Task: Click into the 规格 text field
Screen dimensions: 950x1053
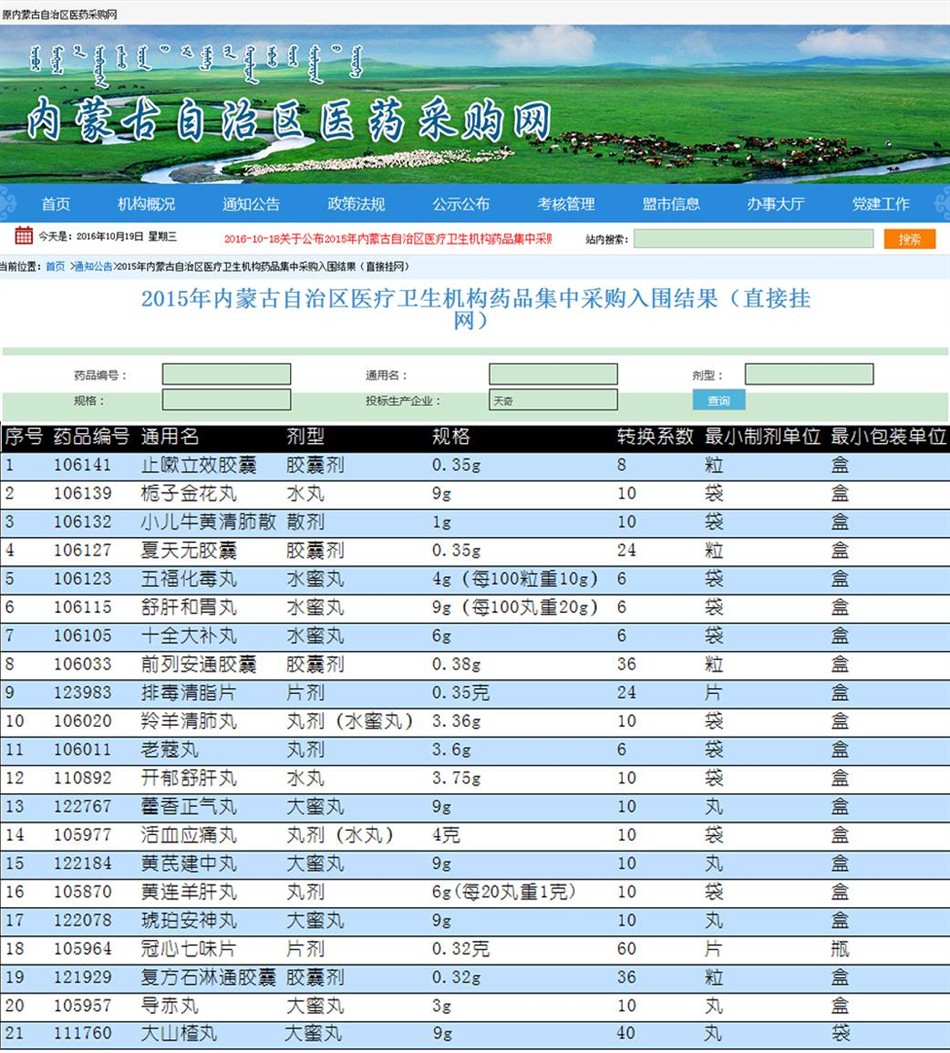Action: 226,400
